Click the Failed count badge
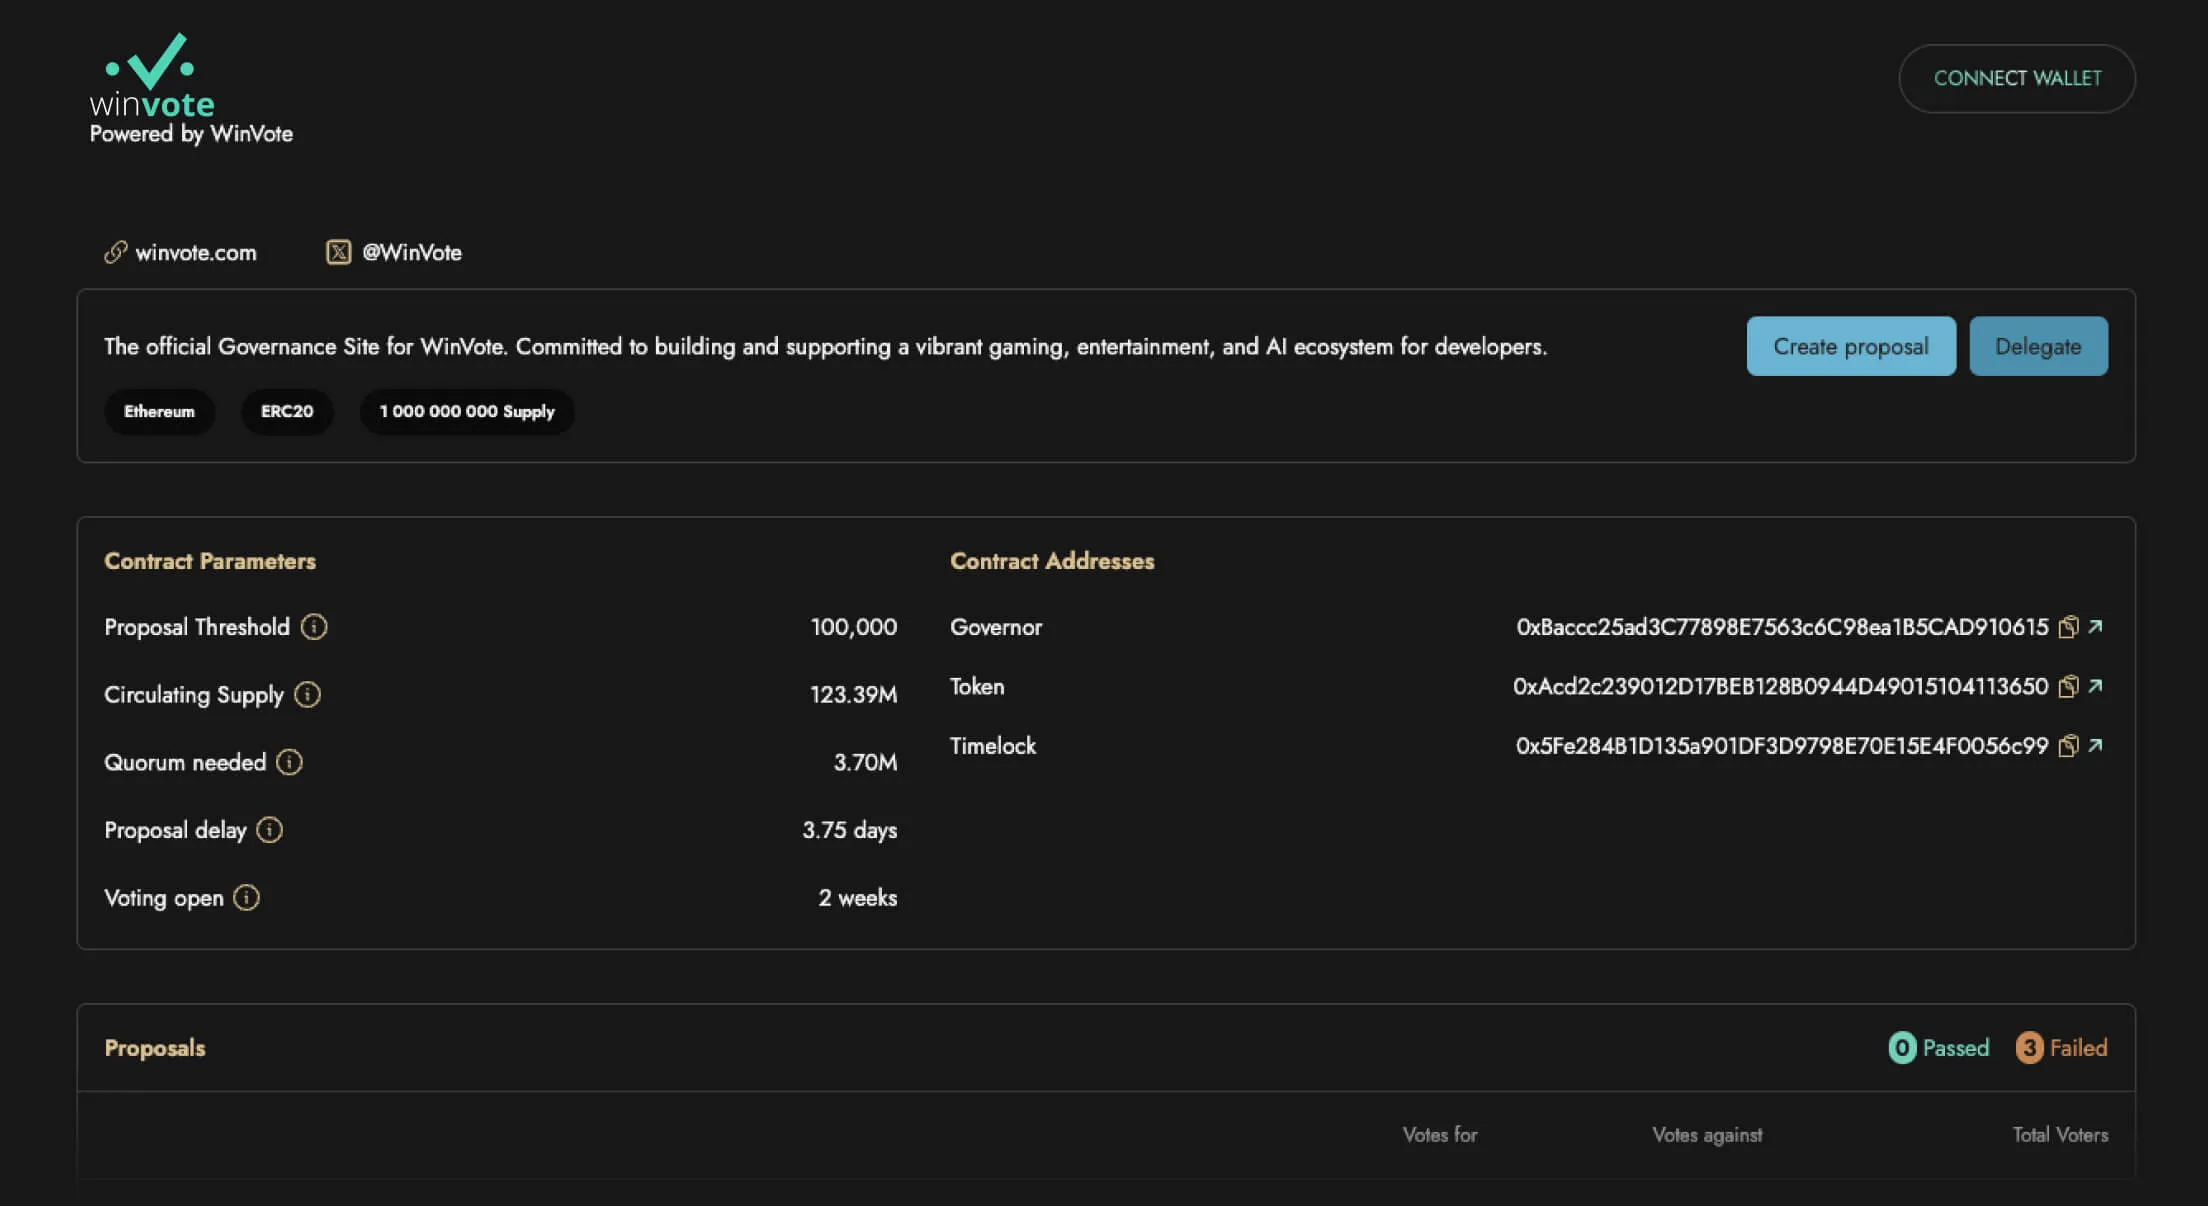This screenshot has height=1206, width=2208. coord(2029,1048)
